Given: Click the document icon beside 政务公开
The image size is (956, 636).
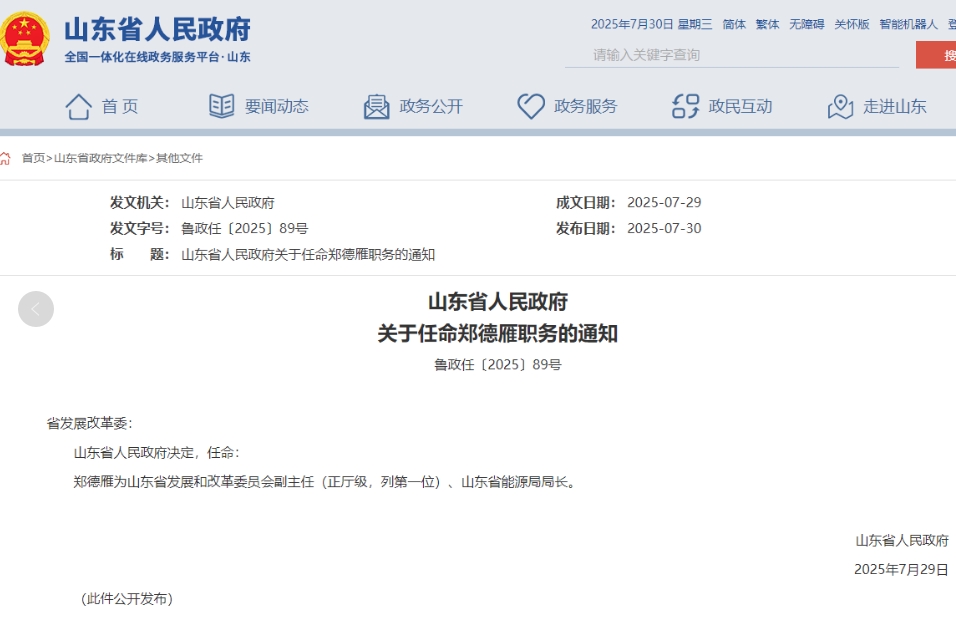Looking at the screenshot, I should [376, 106].
